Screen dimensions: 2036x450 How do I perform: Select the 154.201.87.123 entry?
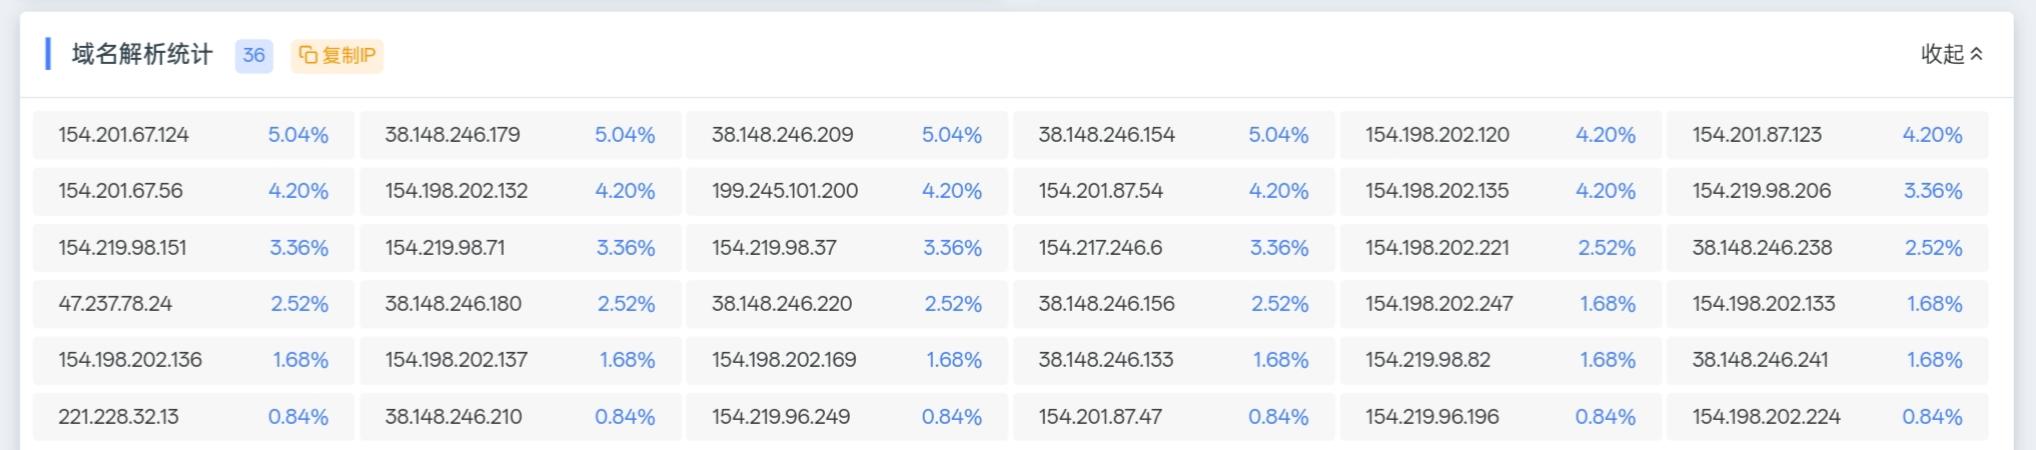[x=1757, y=135]
